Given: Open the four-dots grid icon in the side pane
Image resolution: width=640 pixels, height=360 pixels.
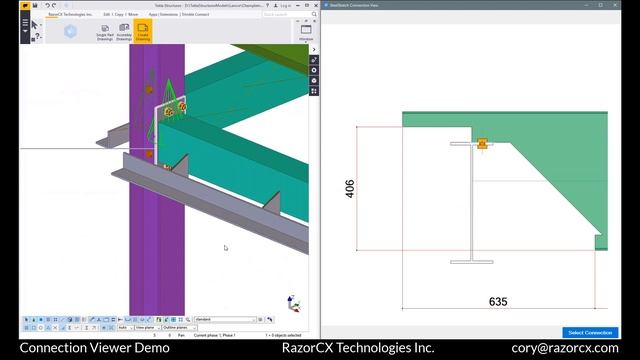Looking at the screenshot, I should tap(314, 91).
